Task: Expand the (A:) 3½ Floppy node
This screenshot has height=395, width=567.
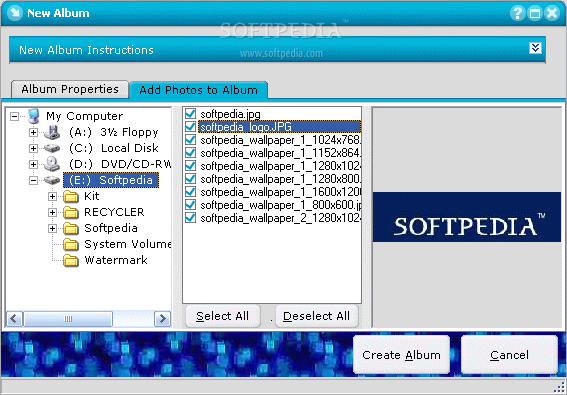Action: 33,132
